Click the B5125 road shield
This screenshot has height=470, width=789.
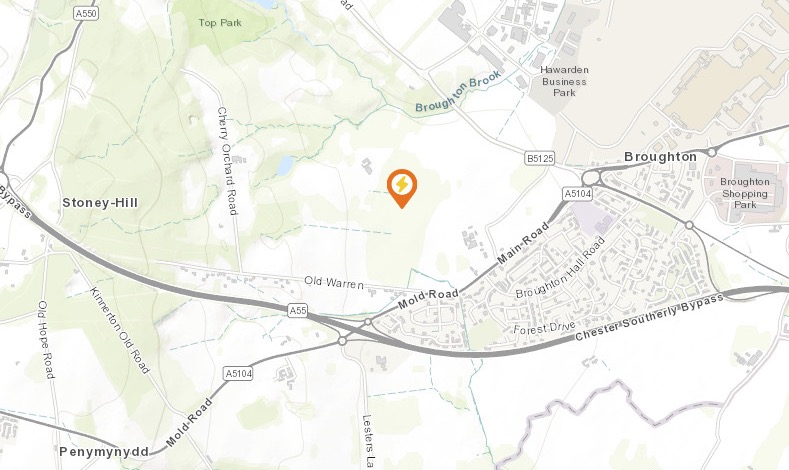(x=540, y=159)
